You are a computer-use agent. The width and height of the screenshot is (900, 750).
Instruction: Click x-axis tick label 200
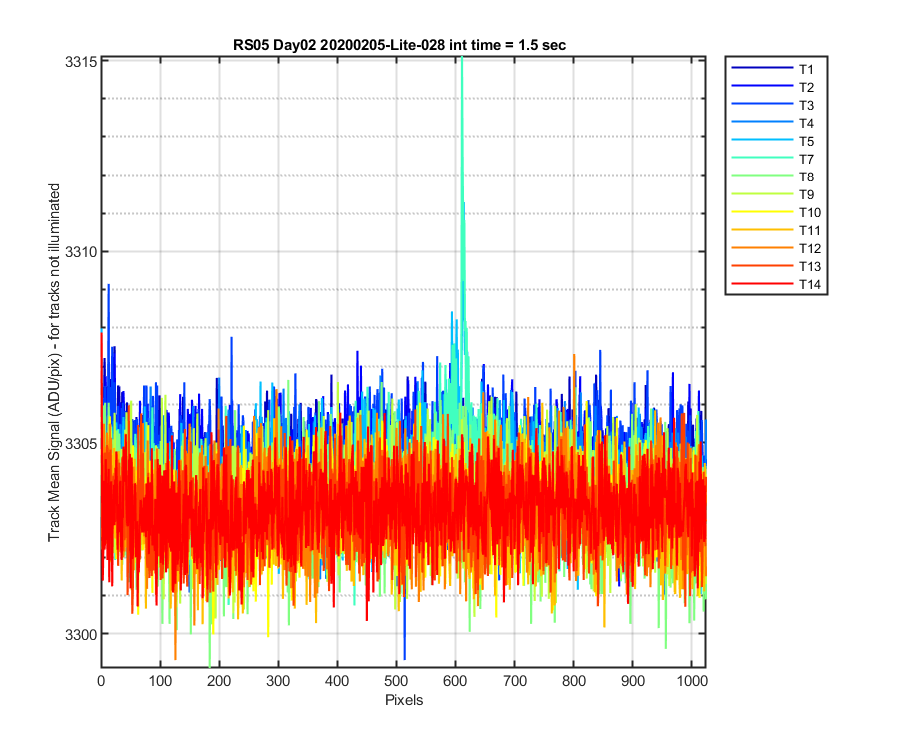[x=219, y=681]
